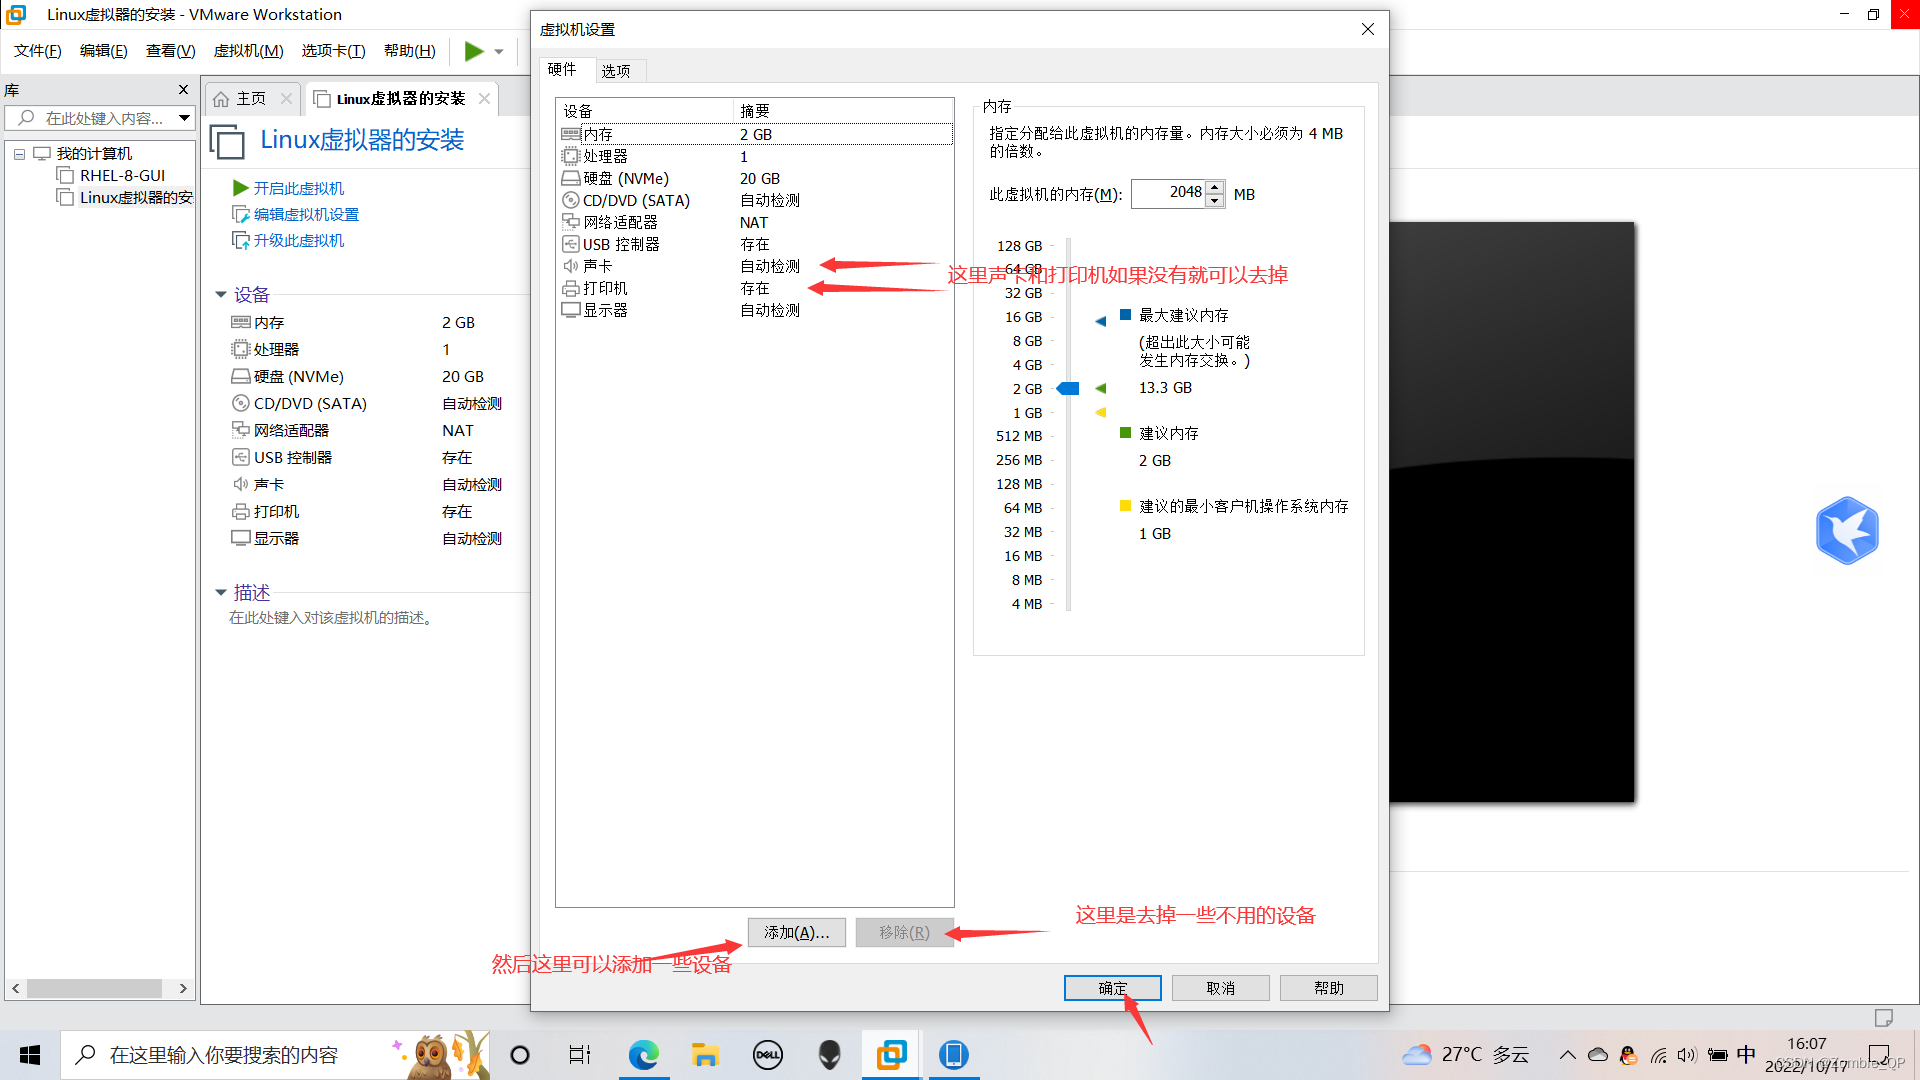
Task: Switch to 选项 tab in dialog
Action: point(616,71)
